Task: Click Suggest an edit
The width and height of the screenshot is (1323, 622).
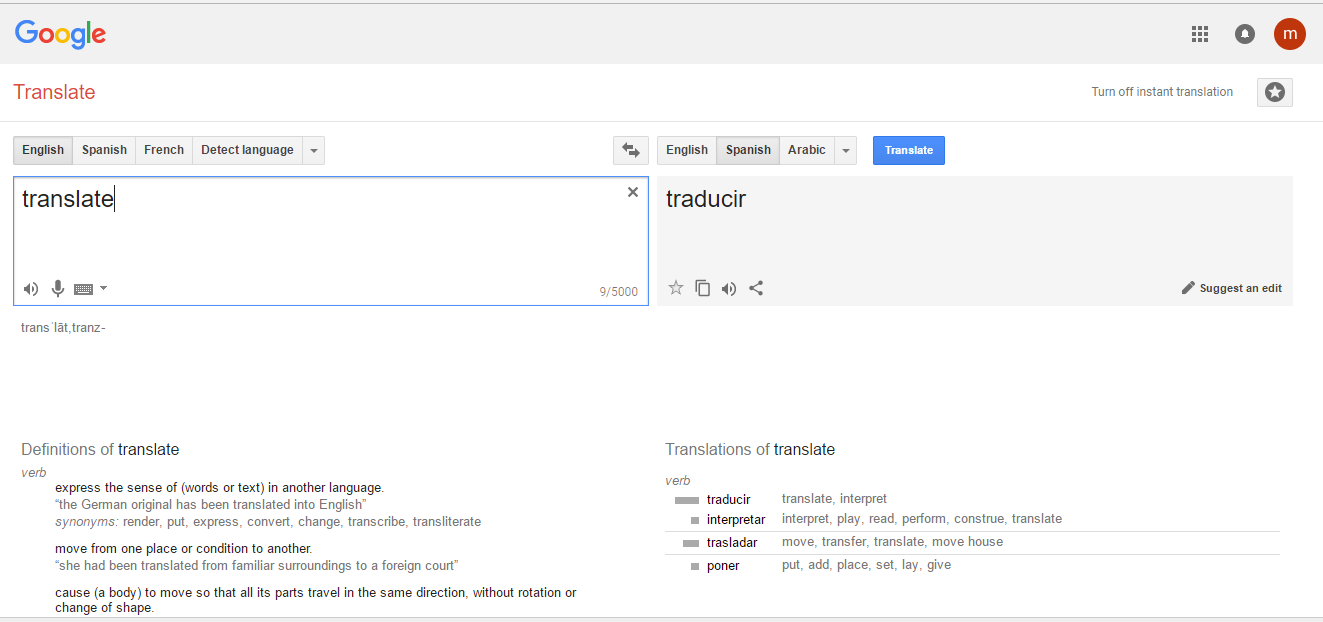Action: click(x=1232, y=288)
